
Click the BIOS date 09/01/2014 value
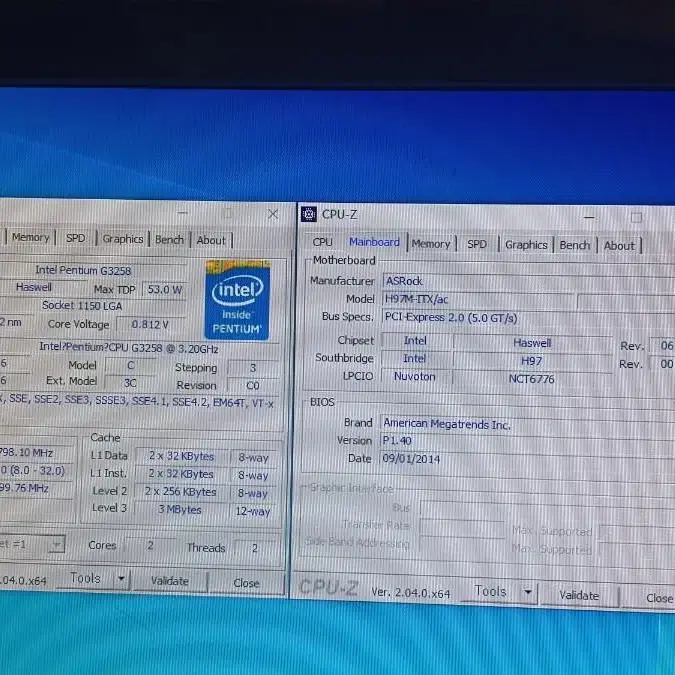click(528, 459)
